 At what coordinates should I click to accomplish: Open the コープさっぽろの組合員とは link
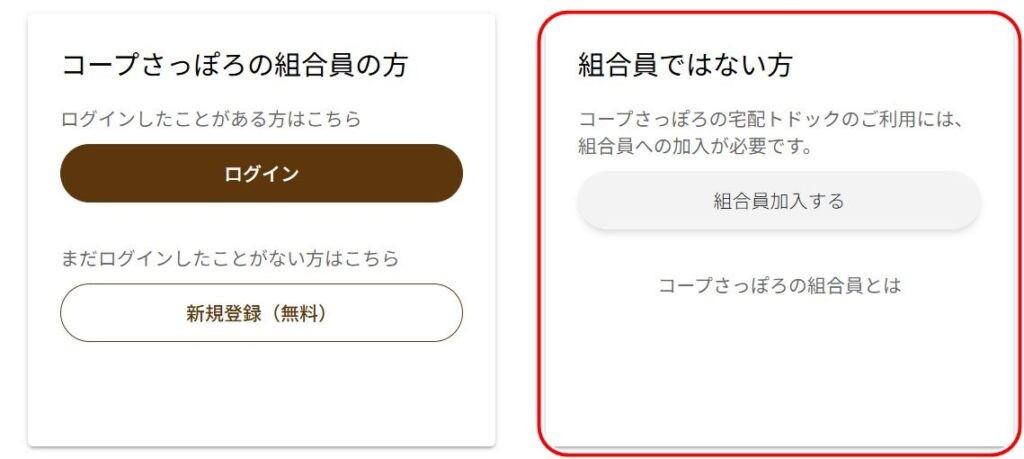point(779,286)
